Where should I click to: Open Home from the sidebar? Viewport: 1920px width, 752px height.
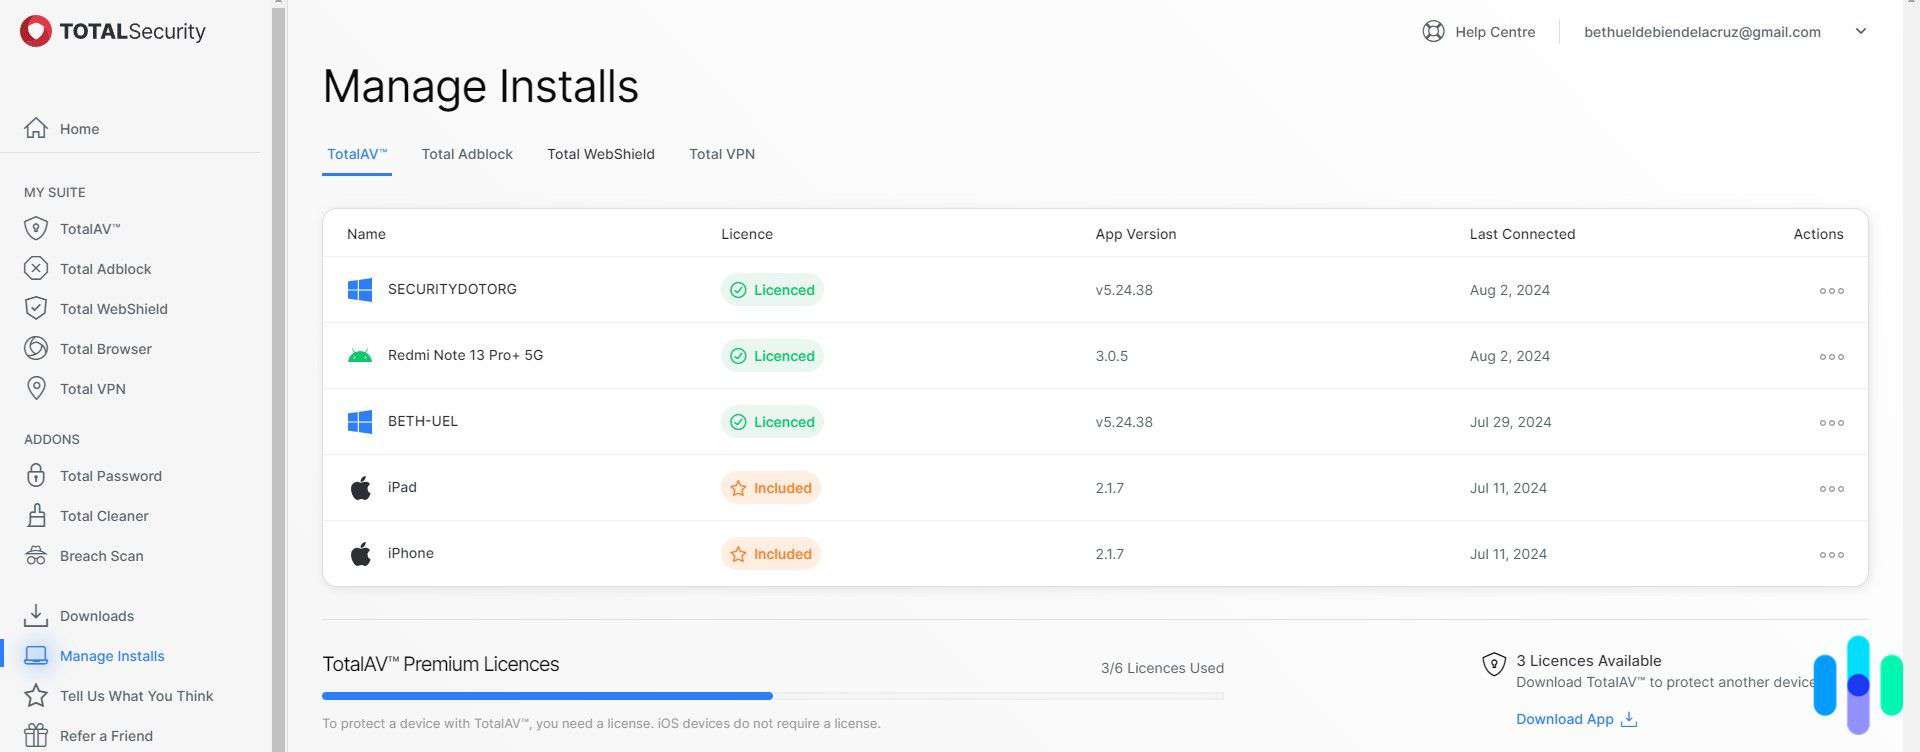pyautogui.click(x=79, y=129)
